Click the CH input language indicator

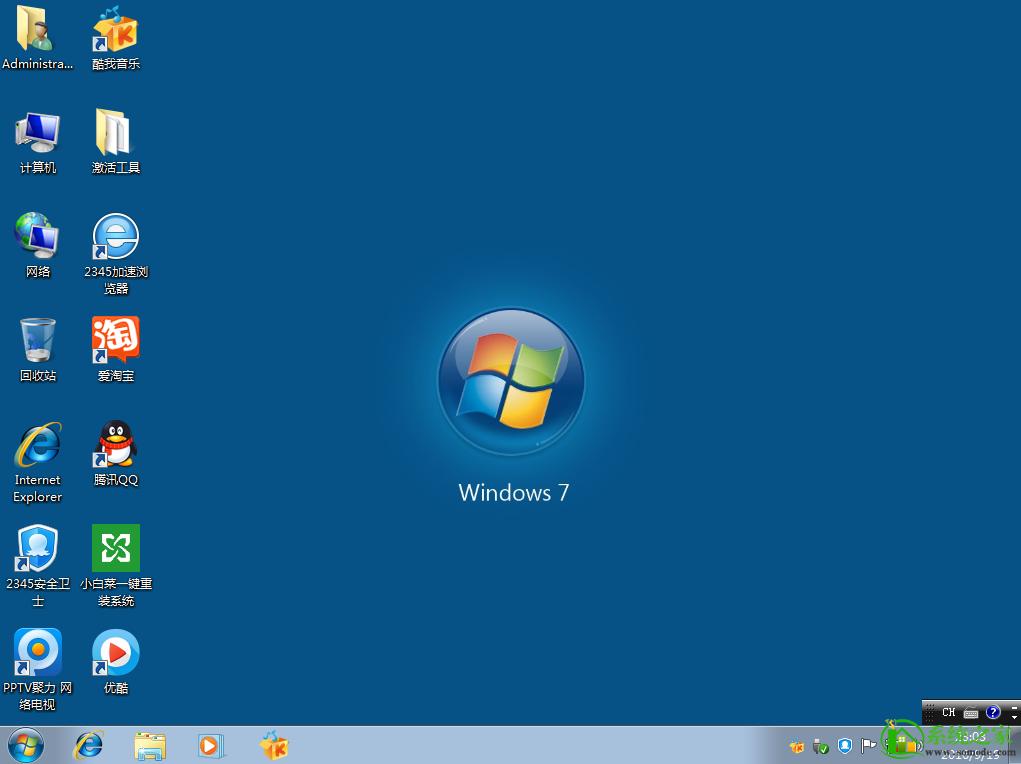[x=948, y=713]
